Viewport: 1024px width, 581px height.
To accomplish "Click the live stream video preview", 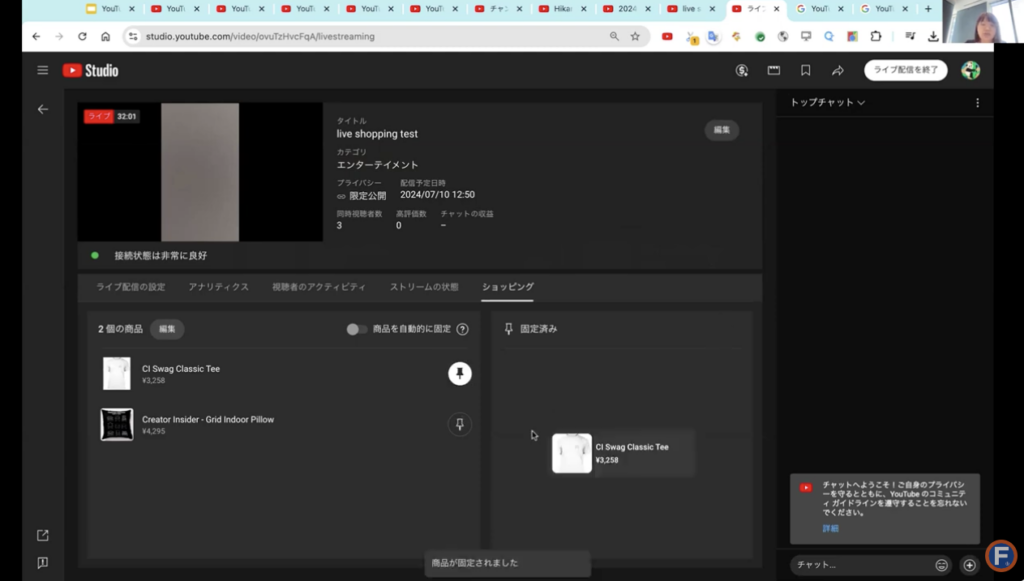I will [x=200, y=172].
